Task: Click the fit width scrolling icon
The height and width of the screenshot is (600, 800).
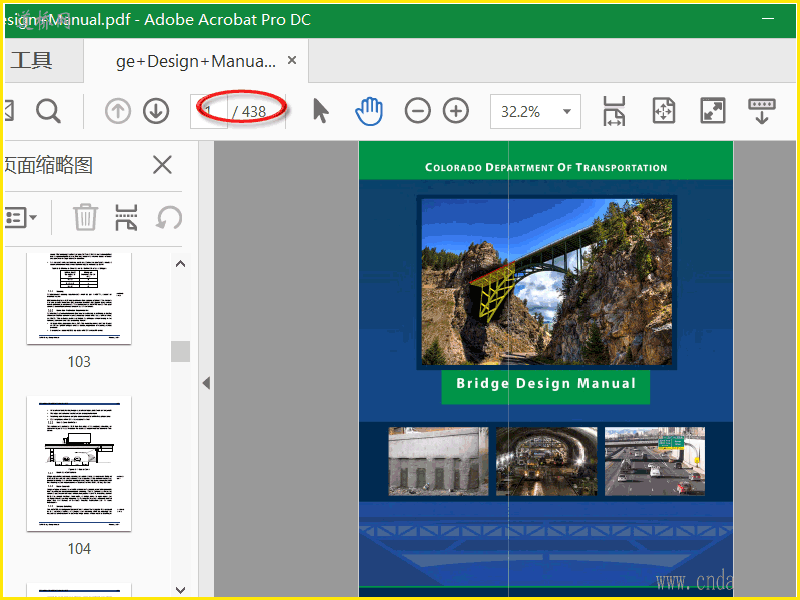Action: [x=614, y=111]
